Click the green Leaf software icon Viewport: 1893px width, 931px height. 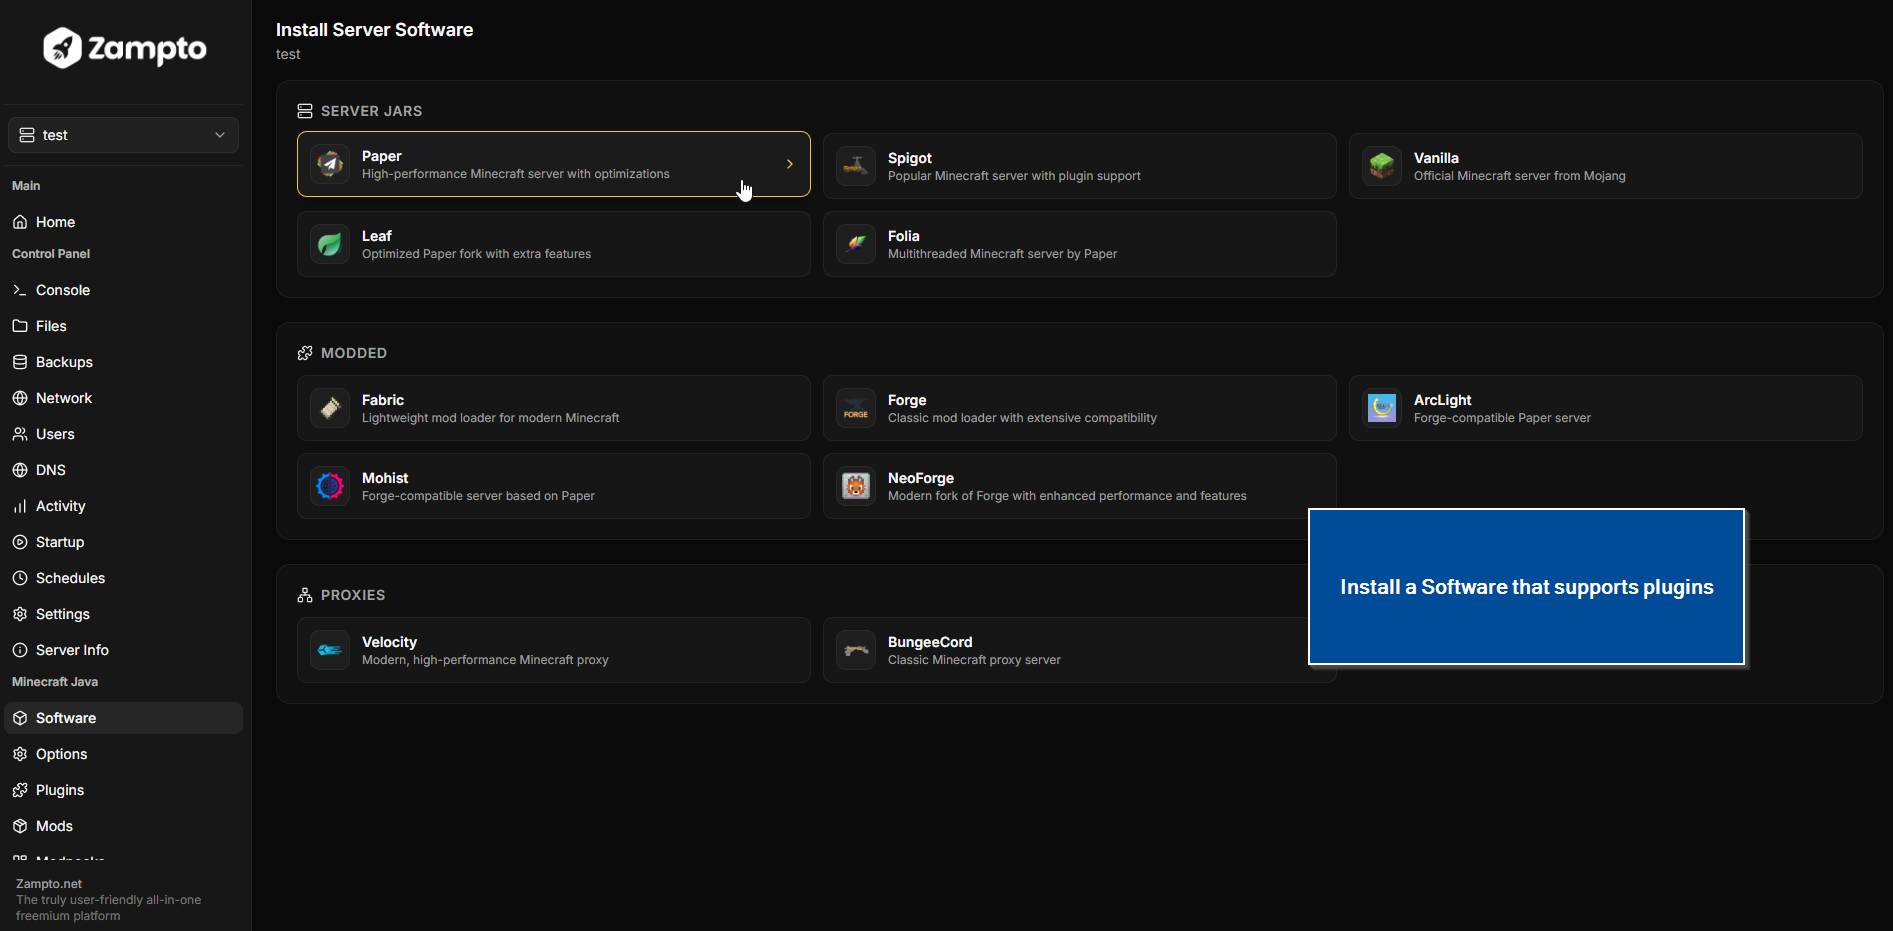coord(330,244)
